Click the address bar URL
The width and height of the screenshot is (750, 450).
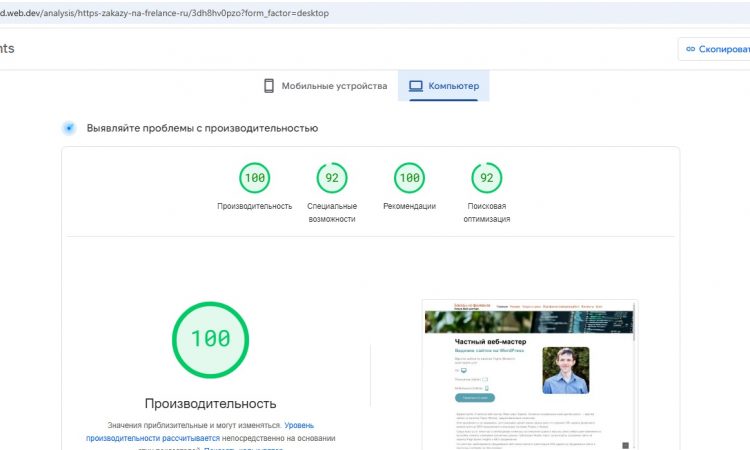pyautogui.click(x=165, y=13)
